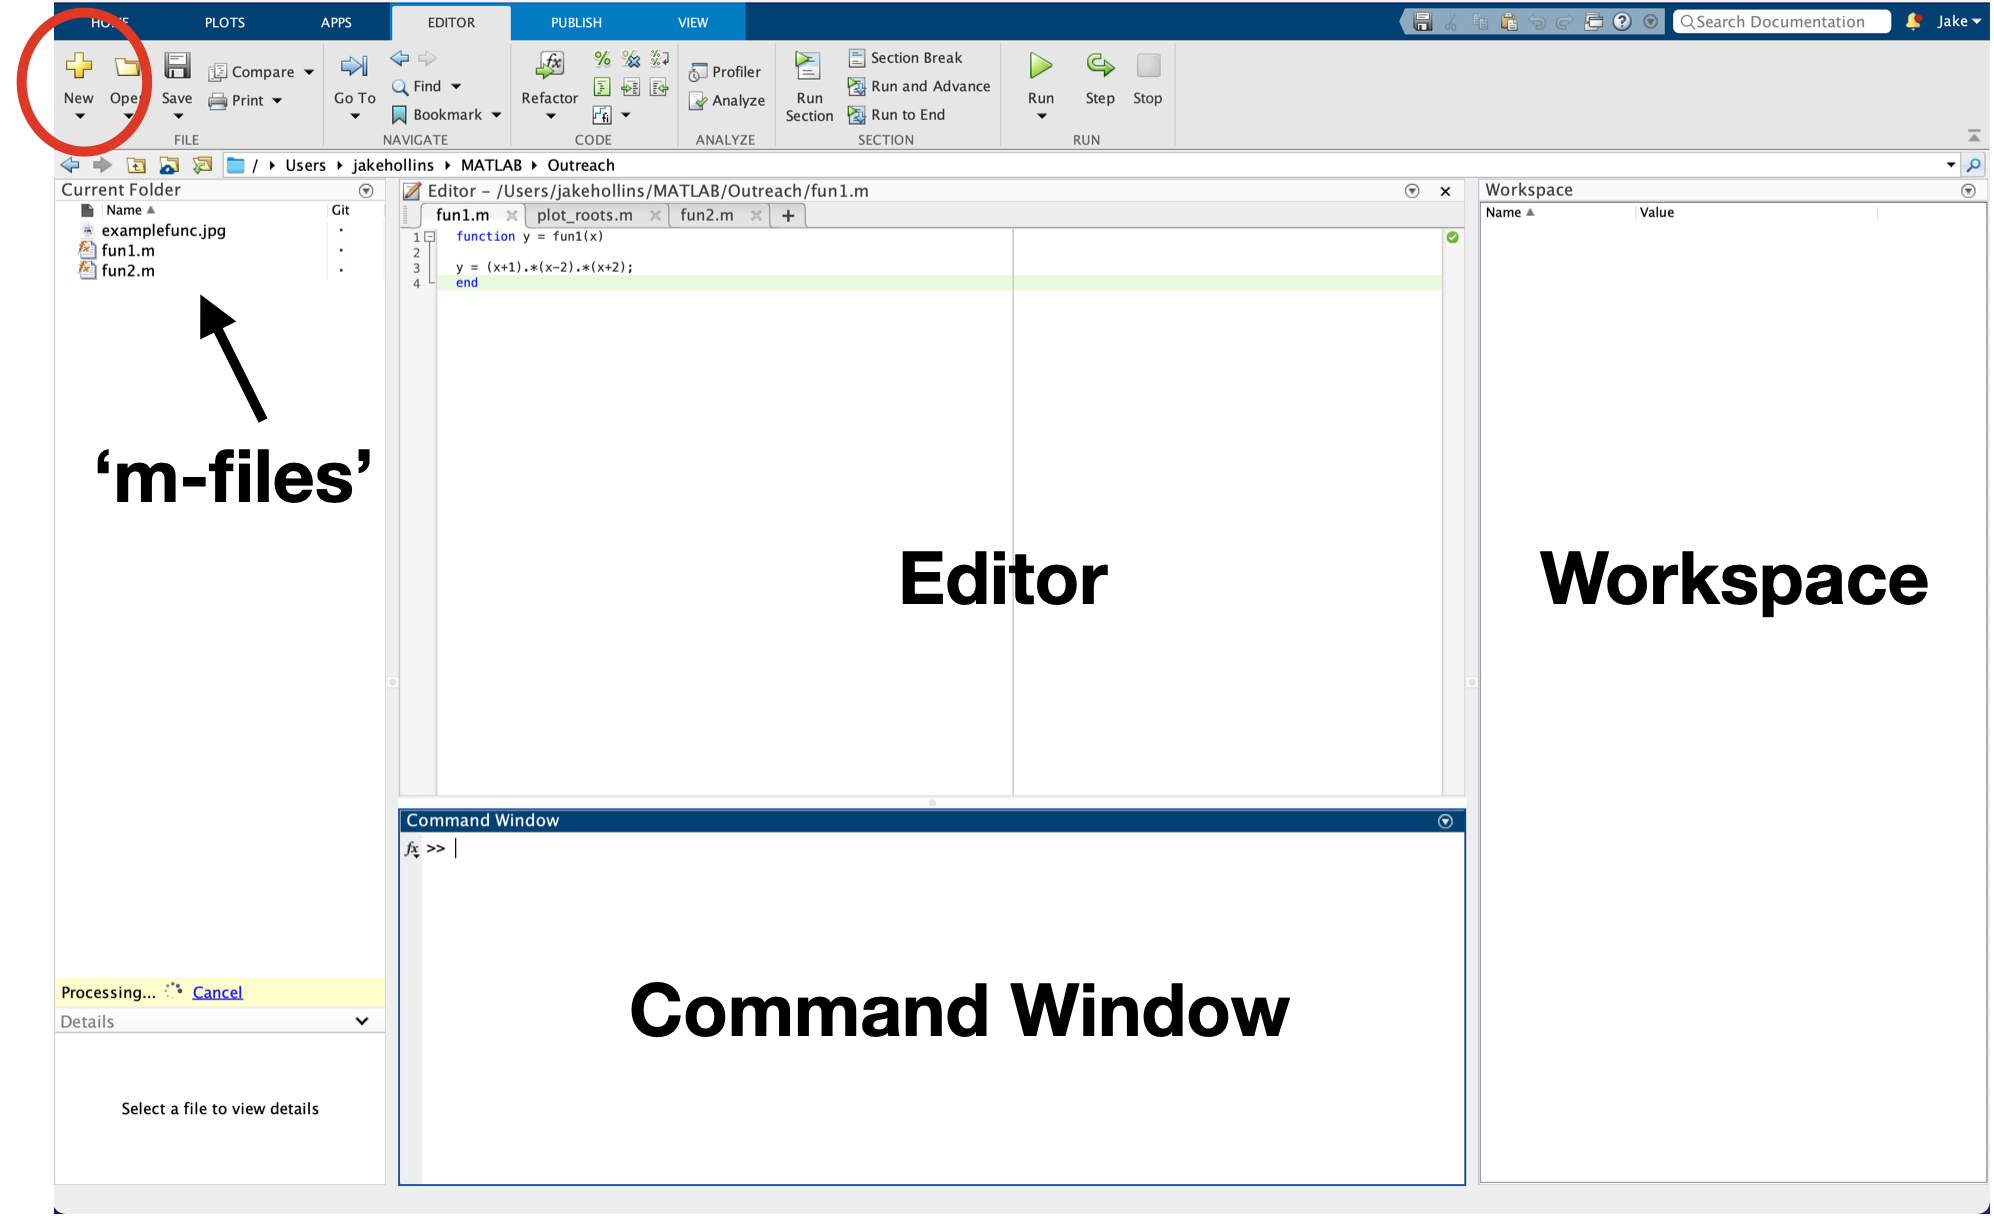Viewport: 1994px width, 1218px height.
Task: Click the Decrease Indent icon
Action: coord(659,87)
